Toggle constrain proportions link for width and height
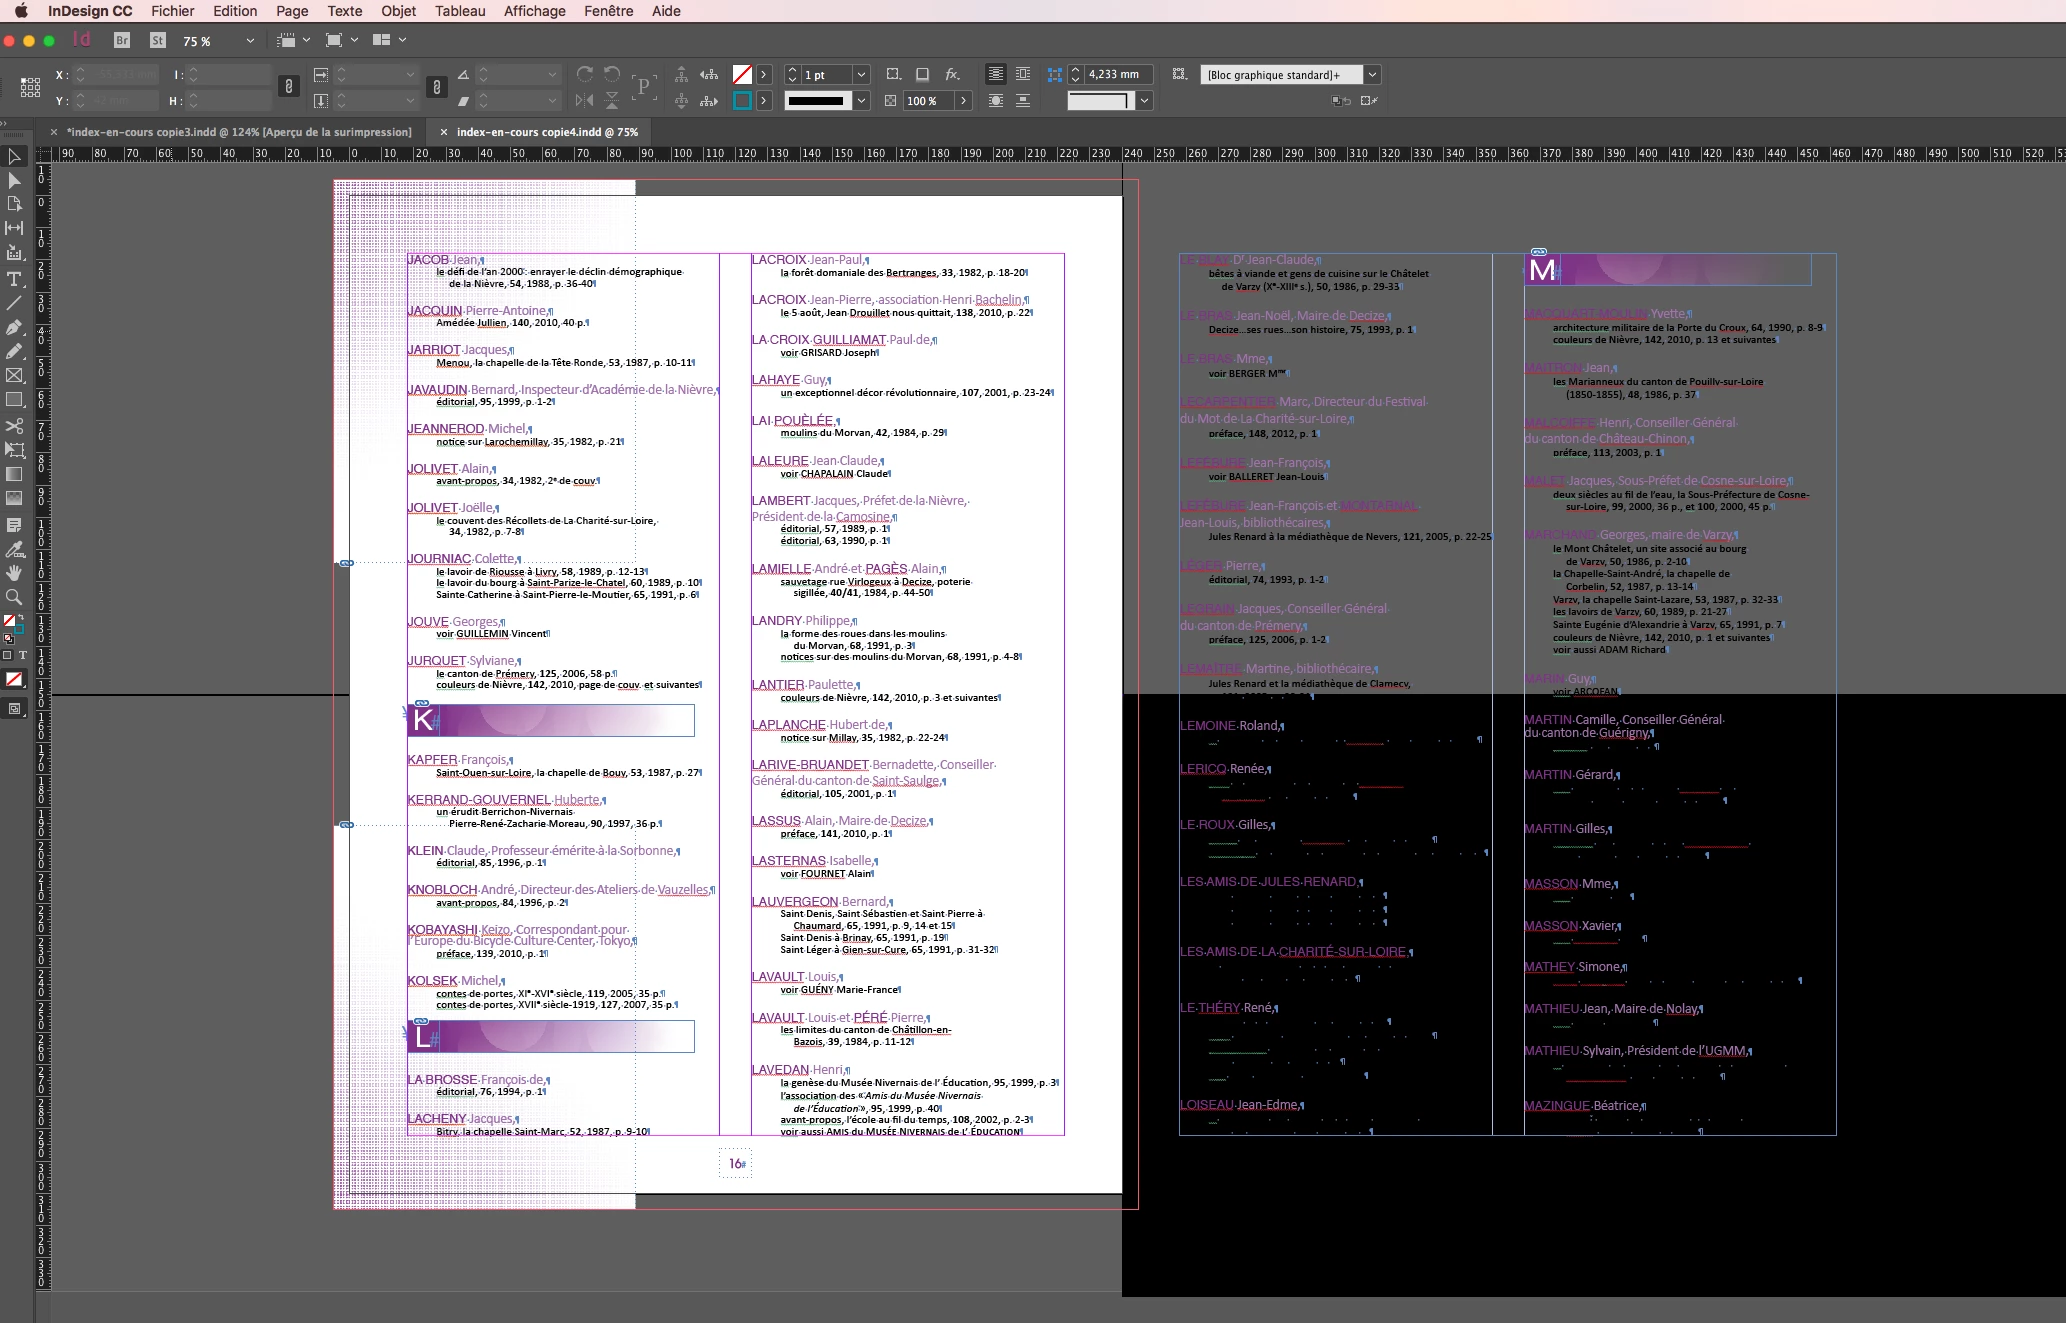The width and height of the screenshot is (2066, 1323). (288, 87)
